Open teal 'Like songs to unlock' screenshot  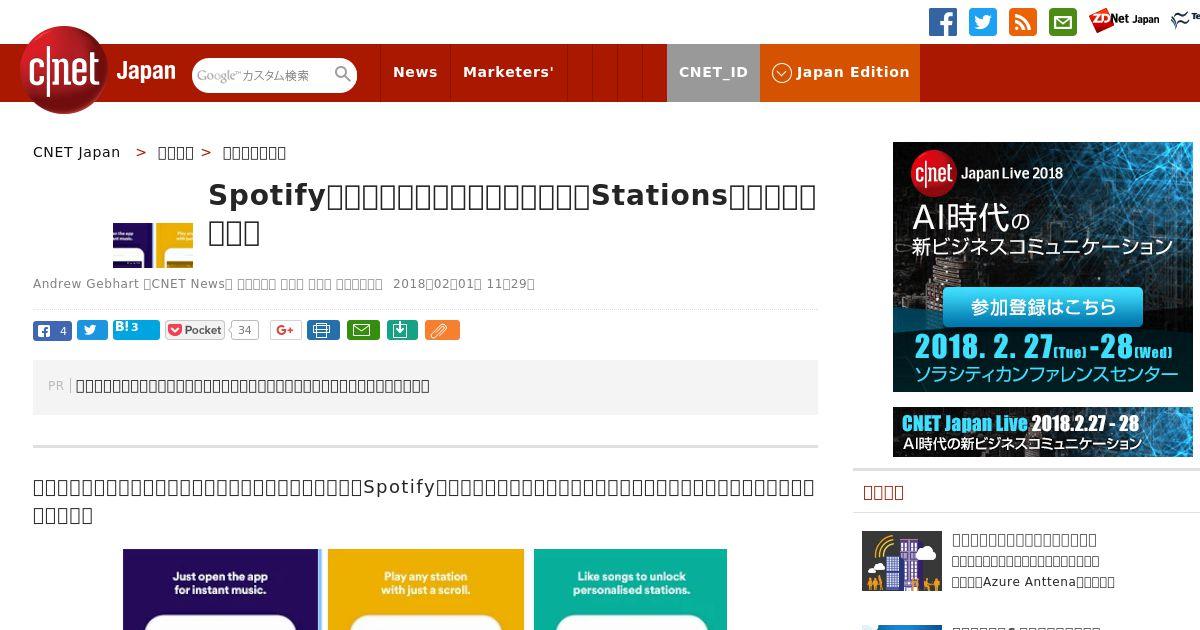[x=631, y=589]
